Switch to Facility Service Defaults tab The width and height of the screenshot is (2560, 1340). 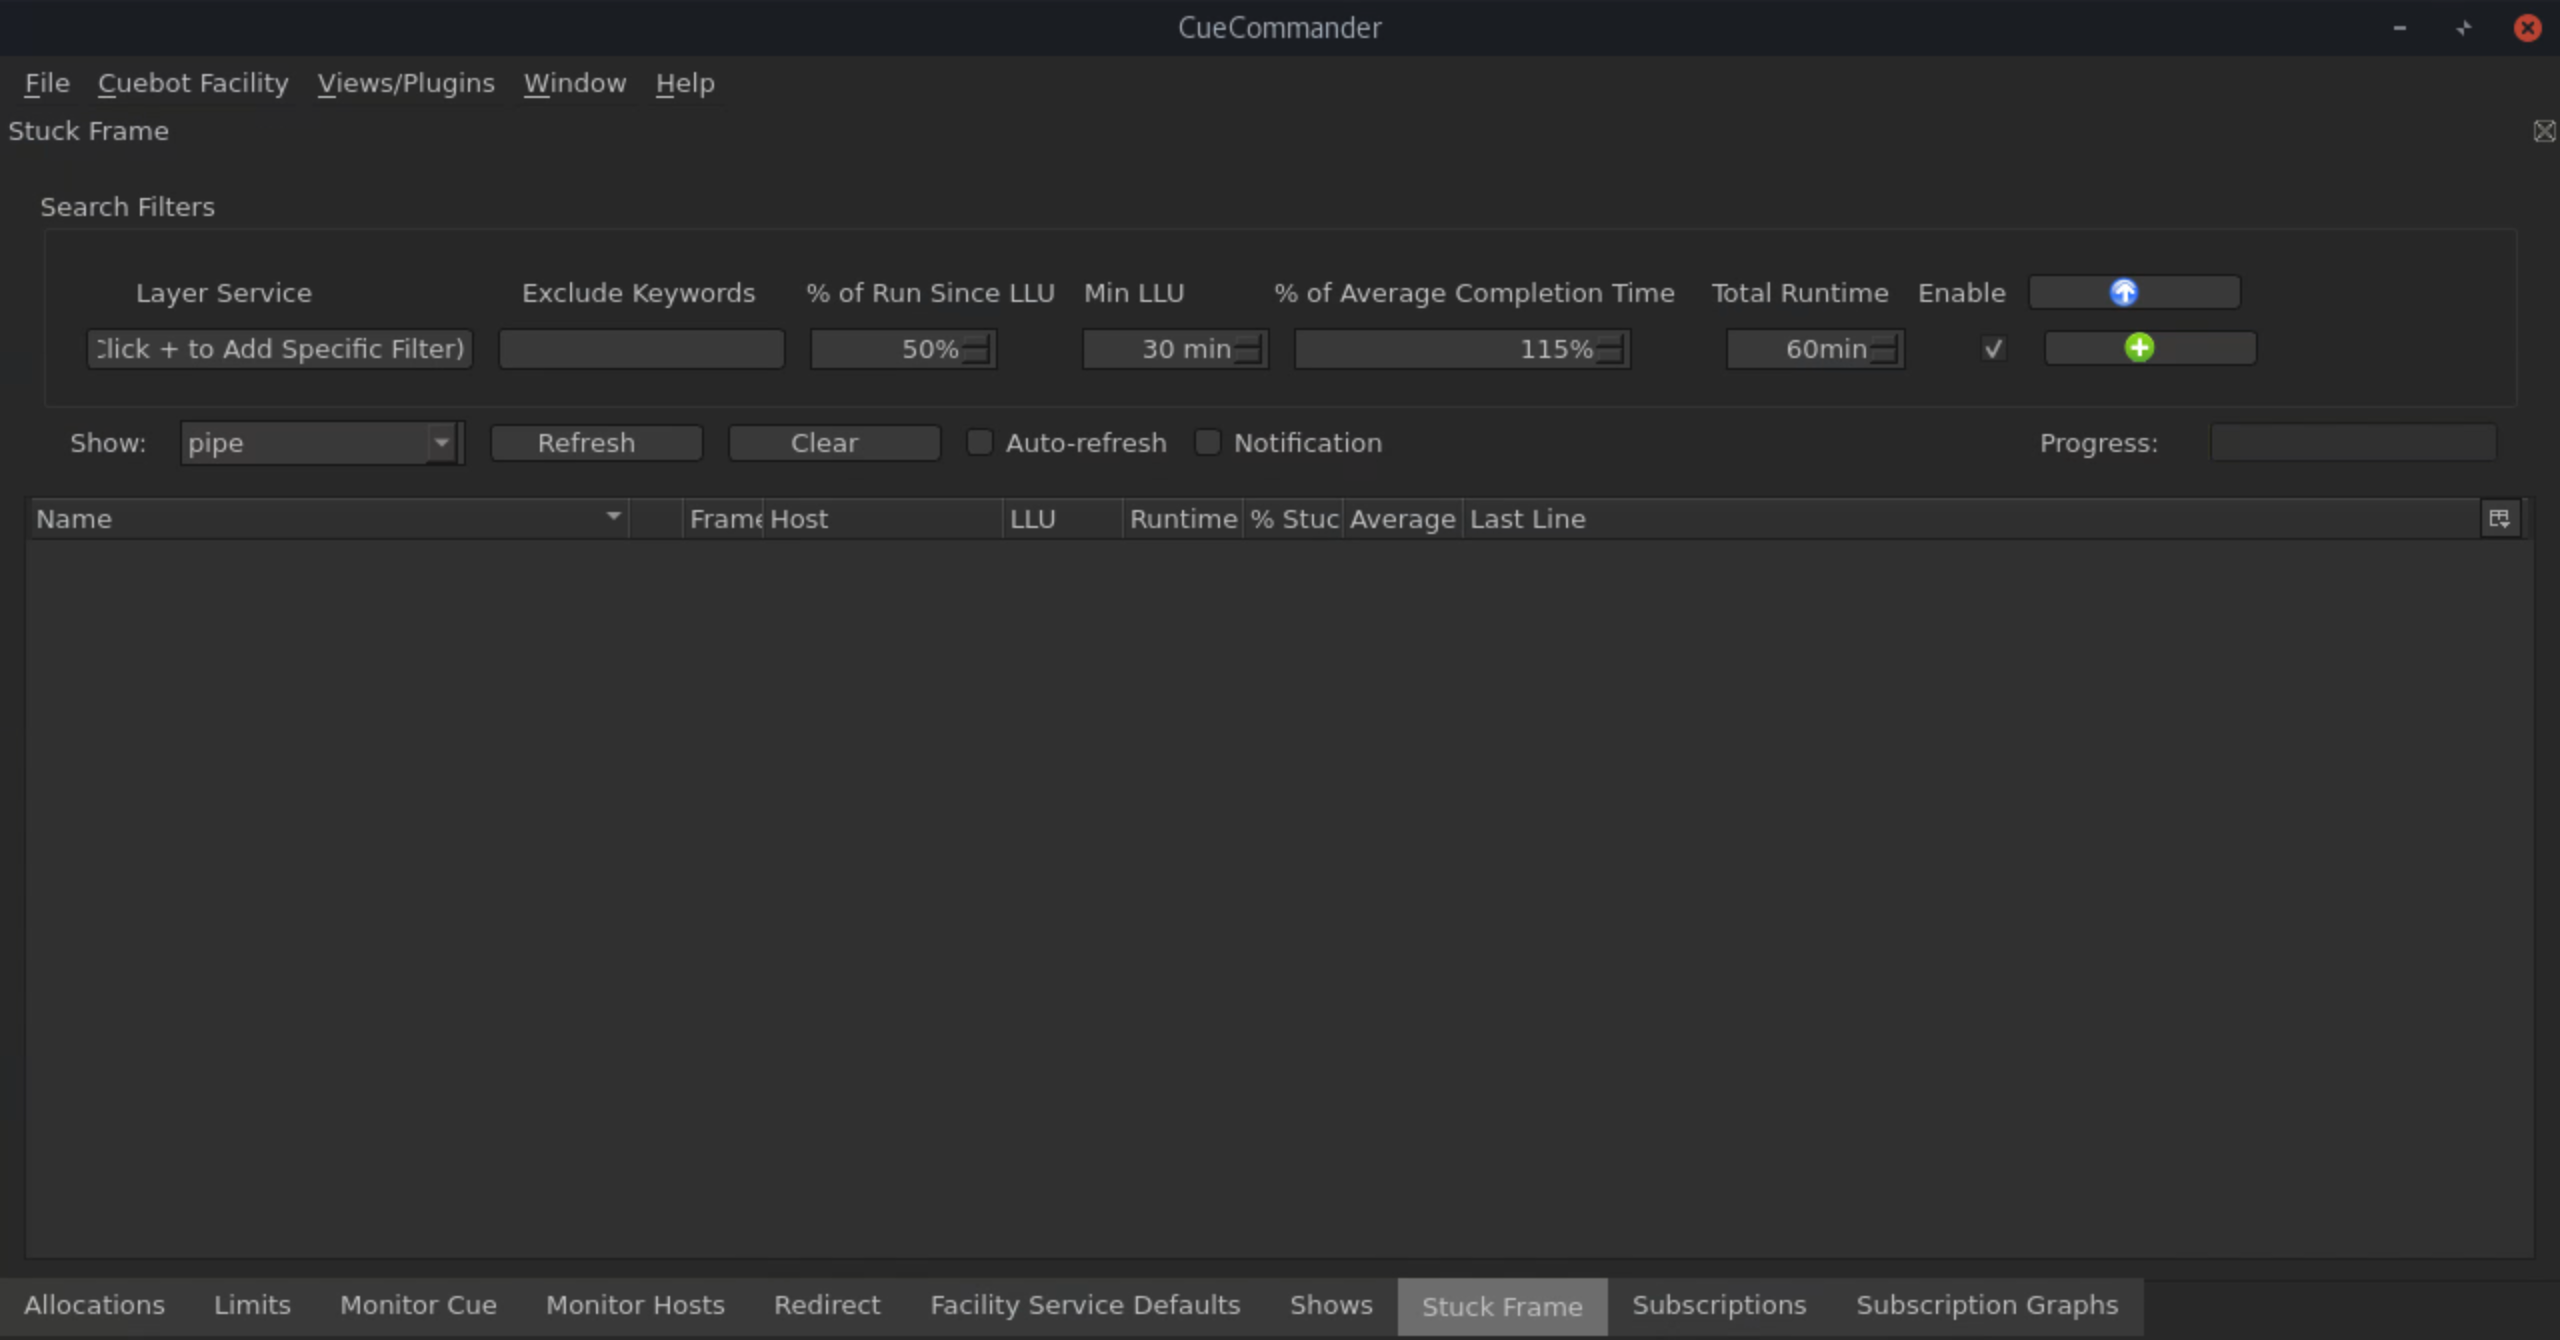click(1085, 1305)
